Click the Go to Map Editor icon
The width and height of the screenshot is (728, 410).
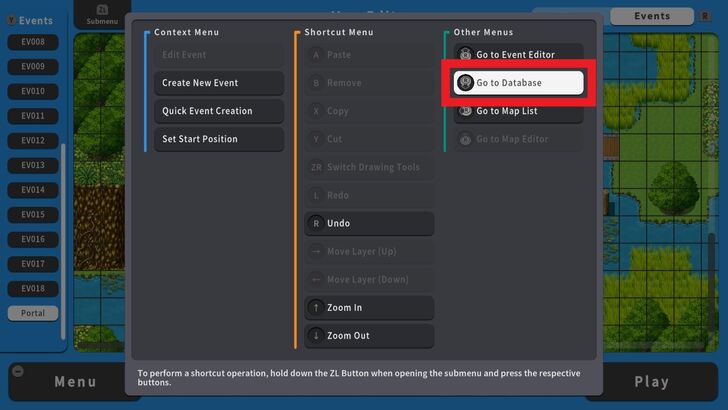click(465, 139)
